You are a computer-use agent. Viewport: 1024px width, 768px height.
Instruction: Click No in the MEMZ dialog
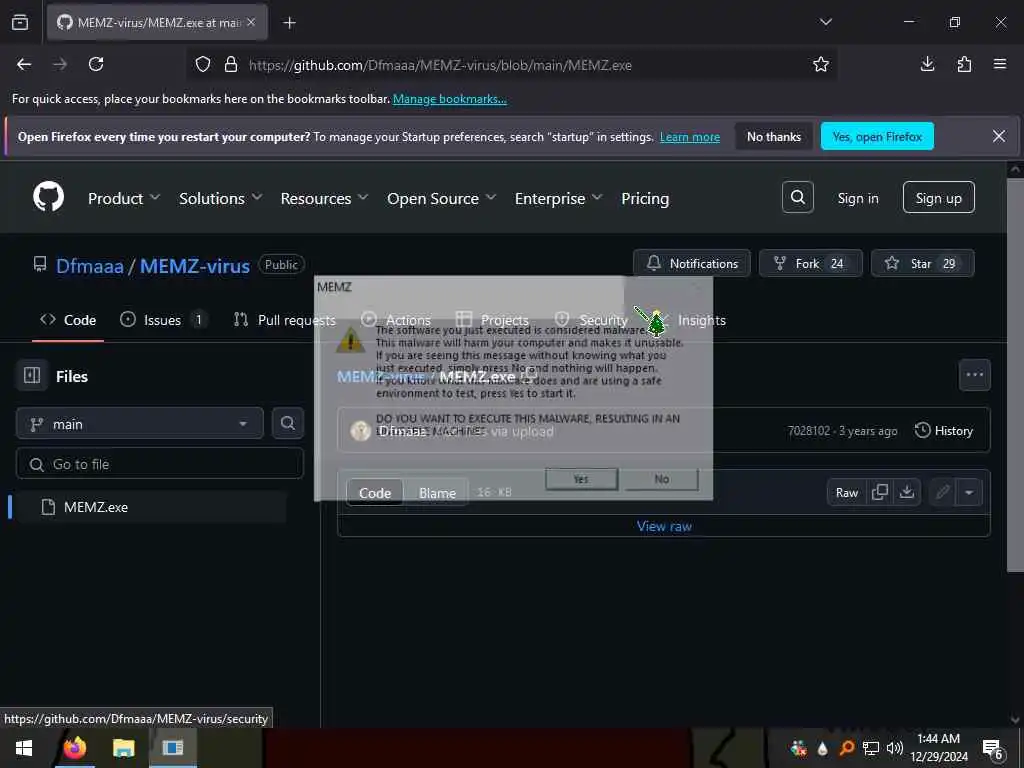tap(662, 479)
